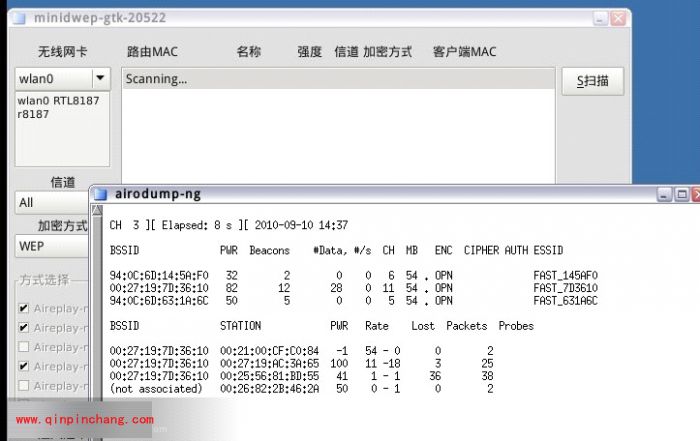Click station 00:21:00:CF:C0:84
This screenshot has width=700, height=441.
(270, 351)
